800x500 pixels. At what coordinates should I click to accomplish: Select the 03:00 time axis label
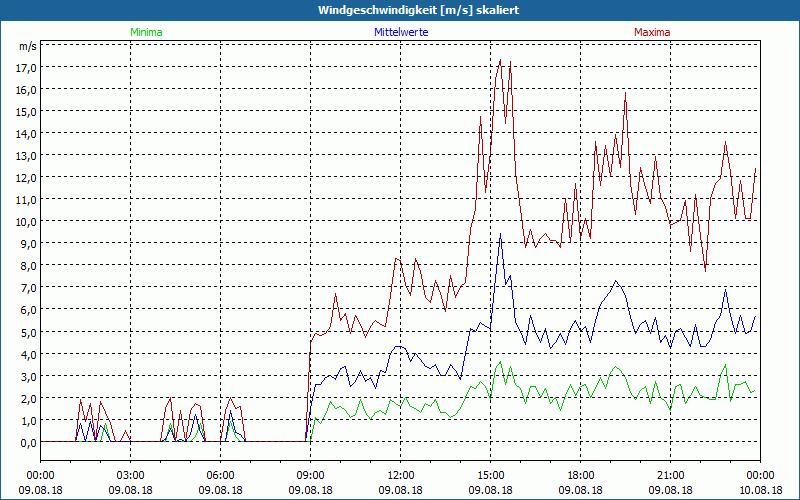pyautogui.click(x=131, y=475)
